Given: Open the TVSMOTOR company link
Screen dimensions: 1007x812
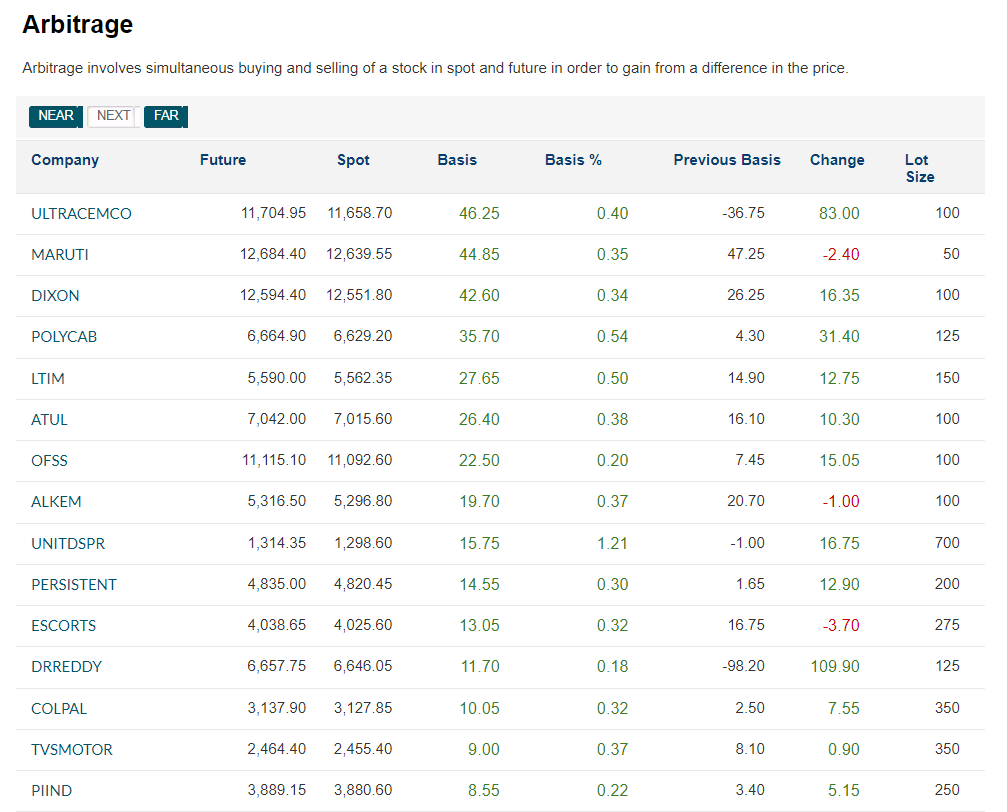Looking at the screenshot, I should (72, 750).
